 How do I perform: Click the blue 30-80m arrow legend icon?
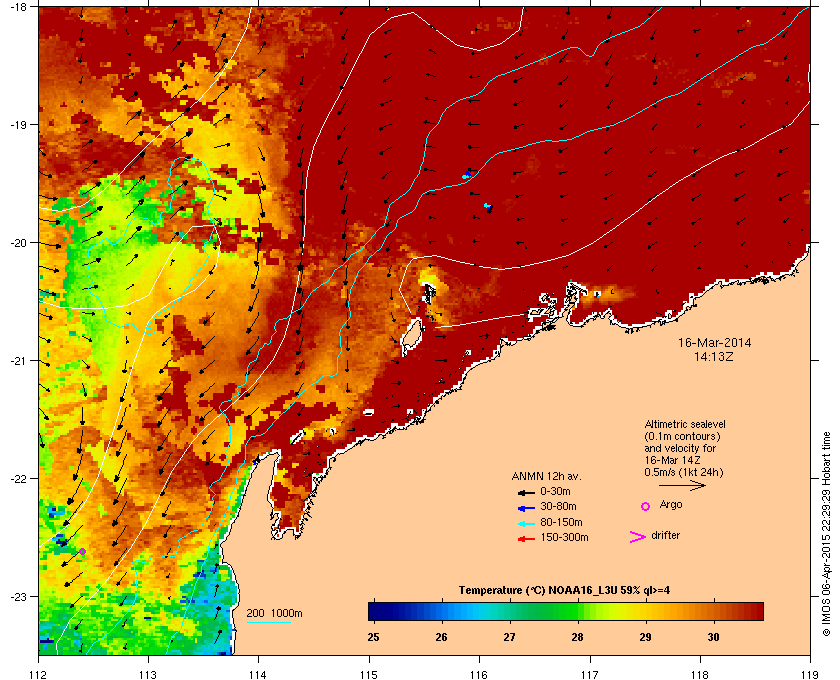click(x=526, y=508)
